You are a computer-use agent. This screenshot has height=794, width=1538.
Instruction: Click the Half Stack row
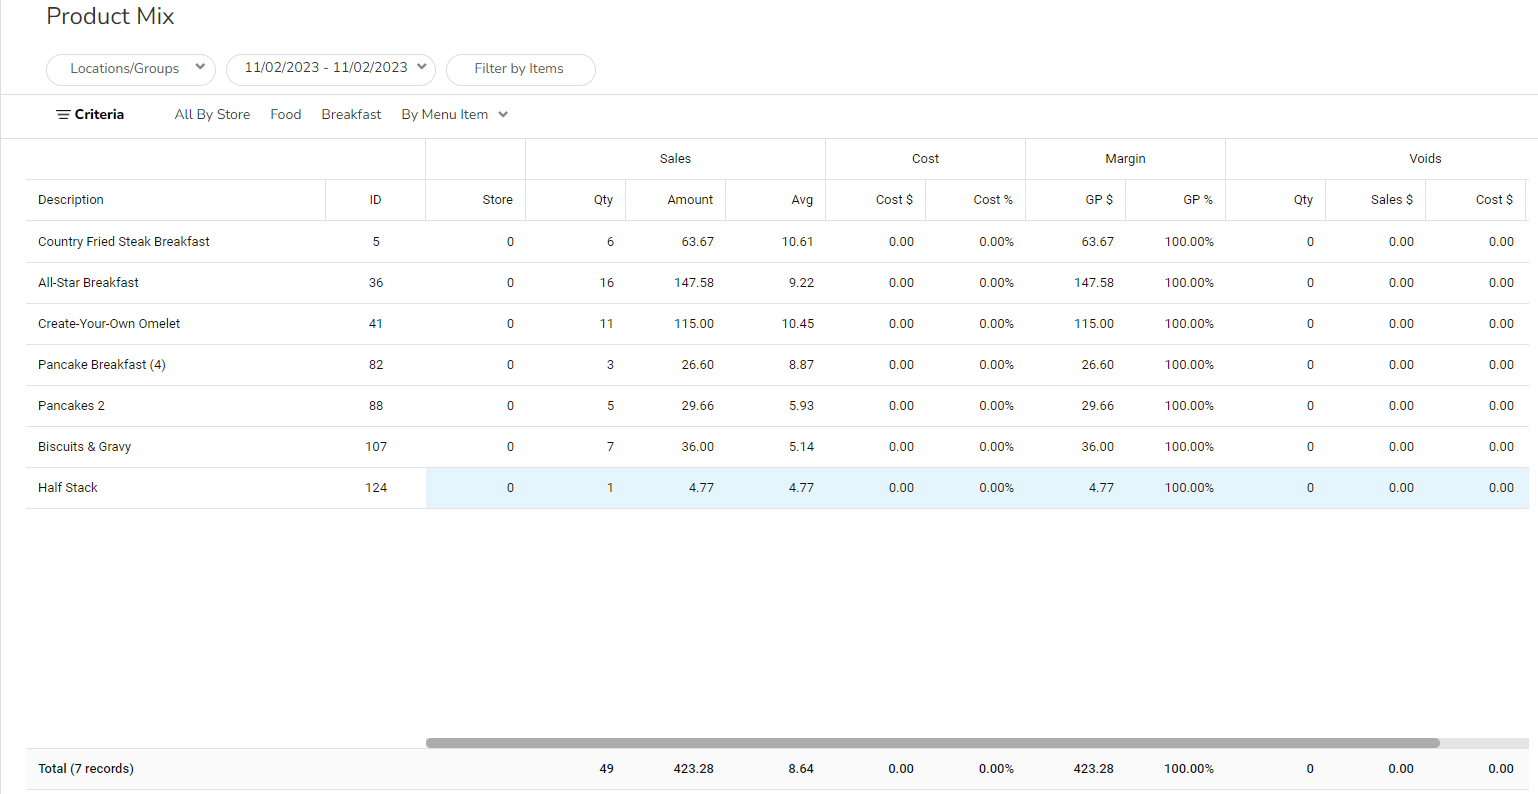pos(68,488)
